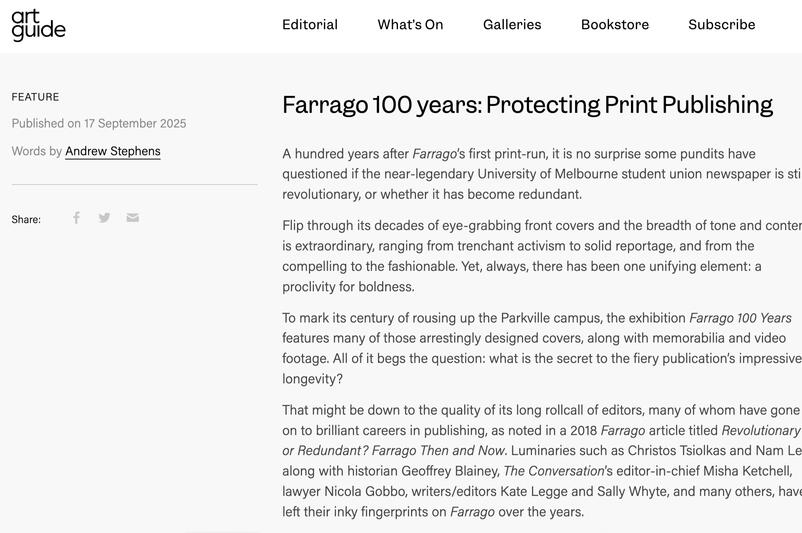Click 'Published on 17 September 2025' text
Image resolution: width=802 pixels, height=533 pixels.
coord(99,123)
